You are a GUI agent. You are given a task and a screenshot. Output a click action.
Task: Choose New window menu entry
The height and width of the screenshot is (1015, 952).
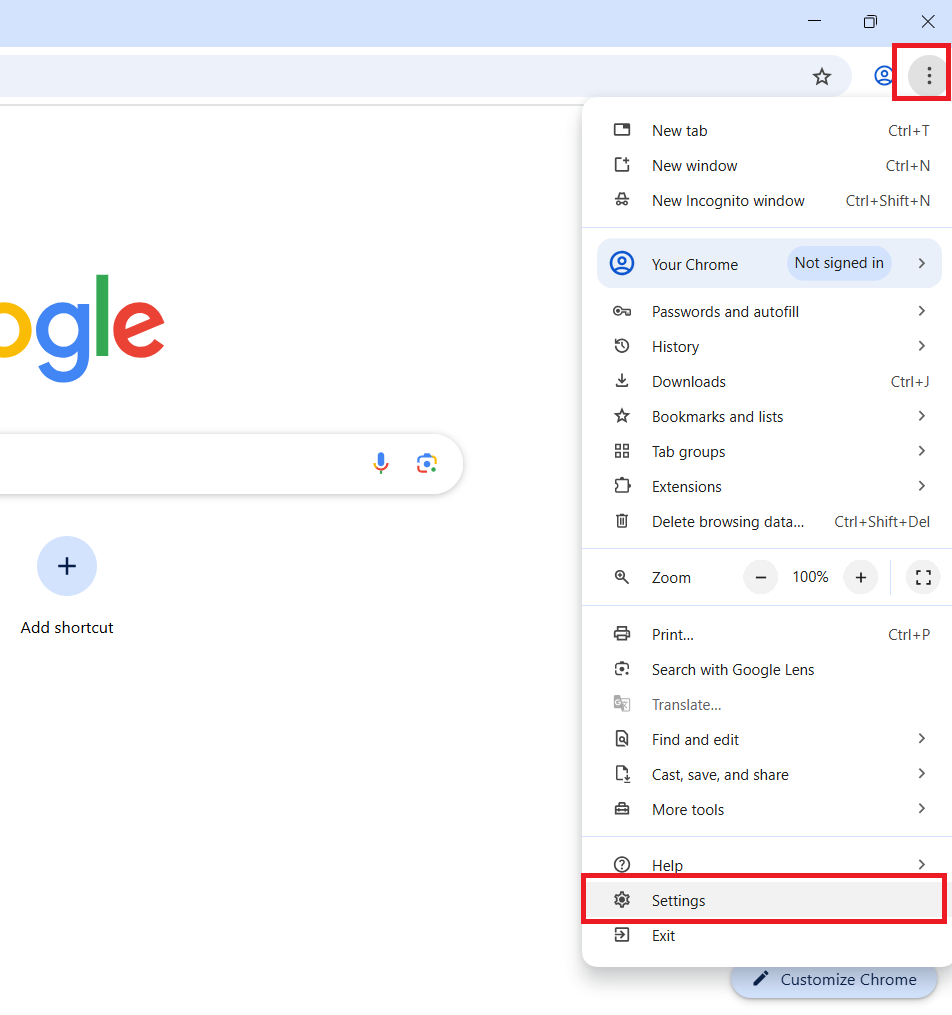point(768,165)
